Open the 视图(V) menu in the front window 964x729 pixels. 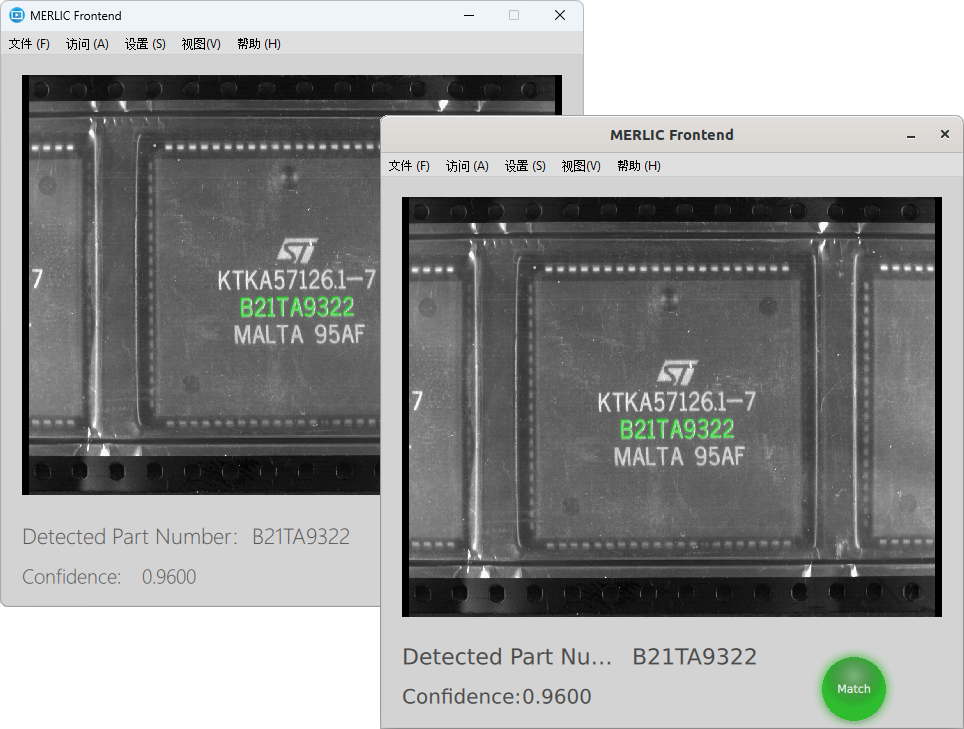581,166
